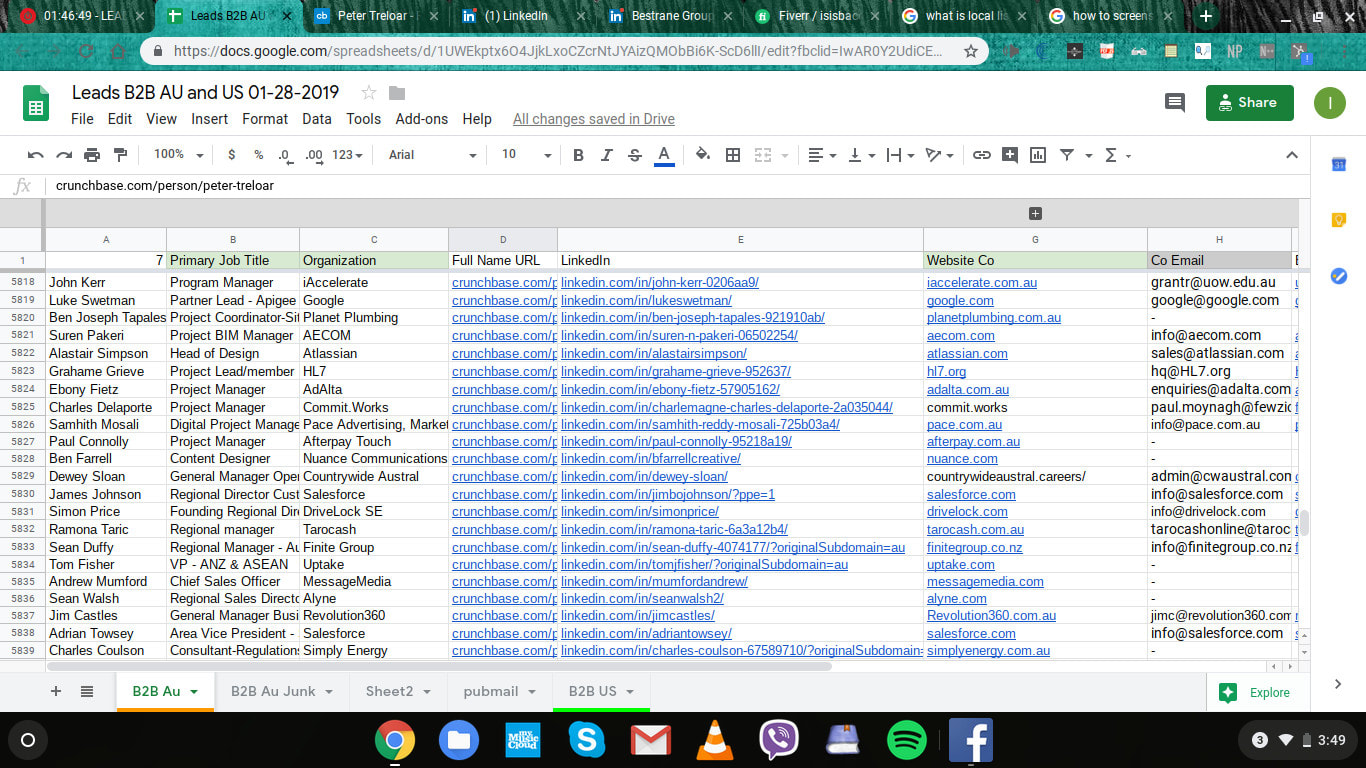Click All changes saved in Drive link

(594, 119)
